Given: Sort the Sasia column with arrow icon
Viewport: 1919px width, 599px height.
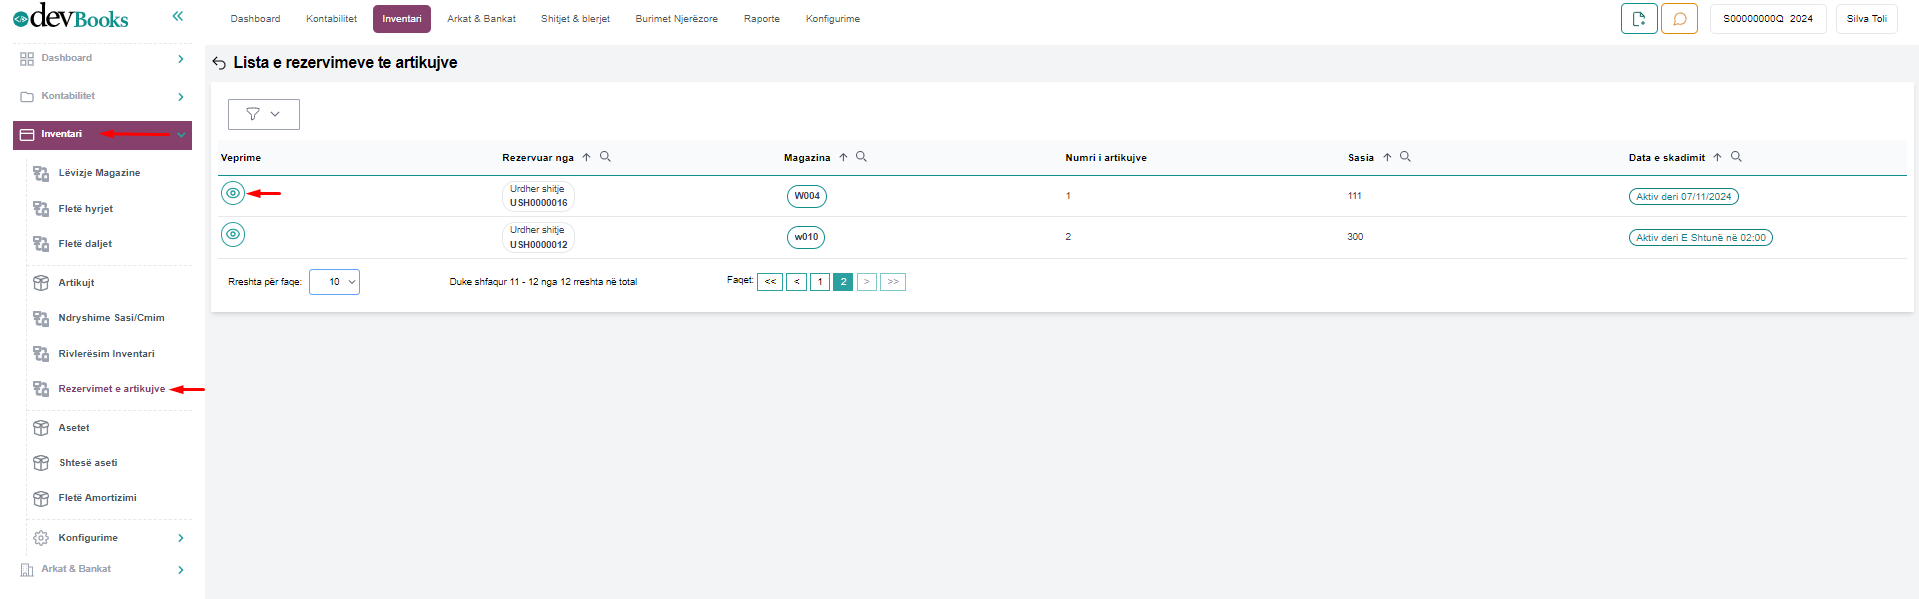Looking at the screenshot, I should 1387,157.
